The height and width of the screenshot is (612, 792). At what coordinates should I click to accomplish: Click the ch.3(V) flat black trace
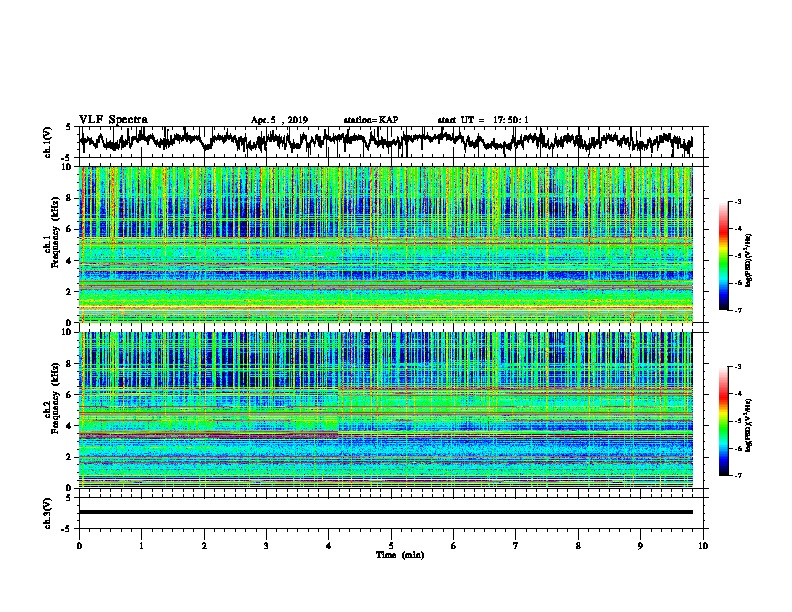tap(386, 512)
